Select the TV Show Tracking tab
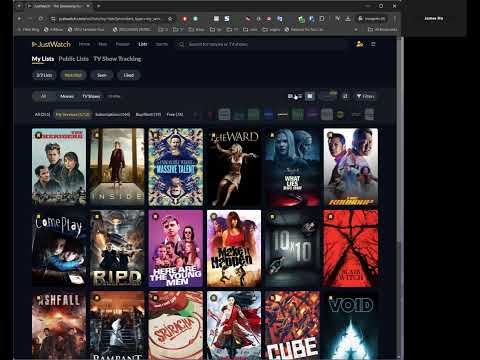 [x=117, y=59]
